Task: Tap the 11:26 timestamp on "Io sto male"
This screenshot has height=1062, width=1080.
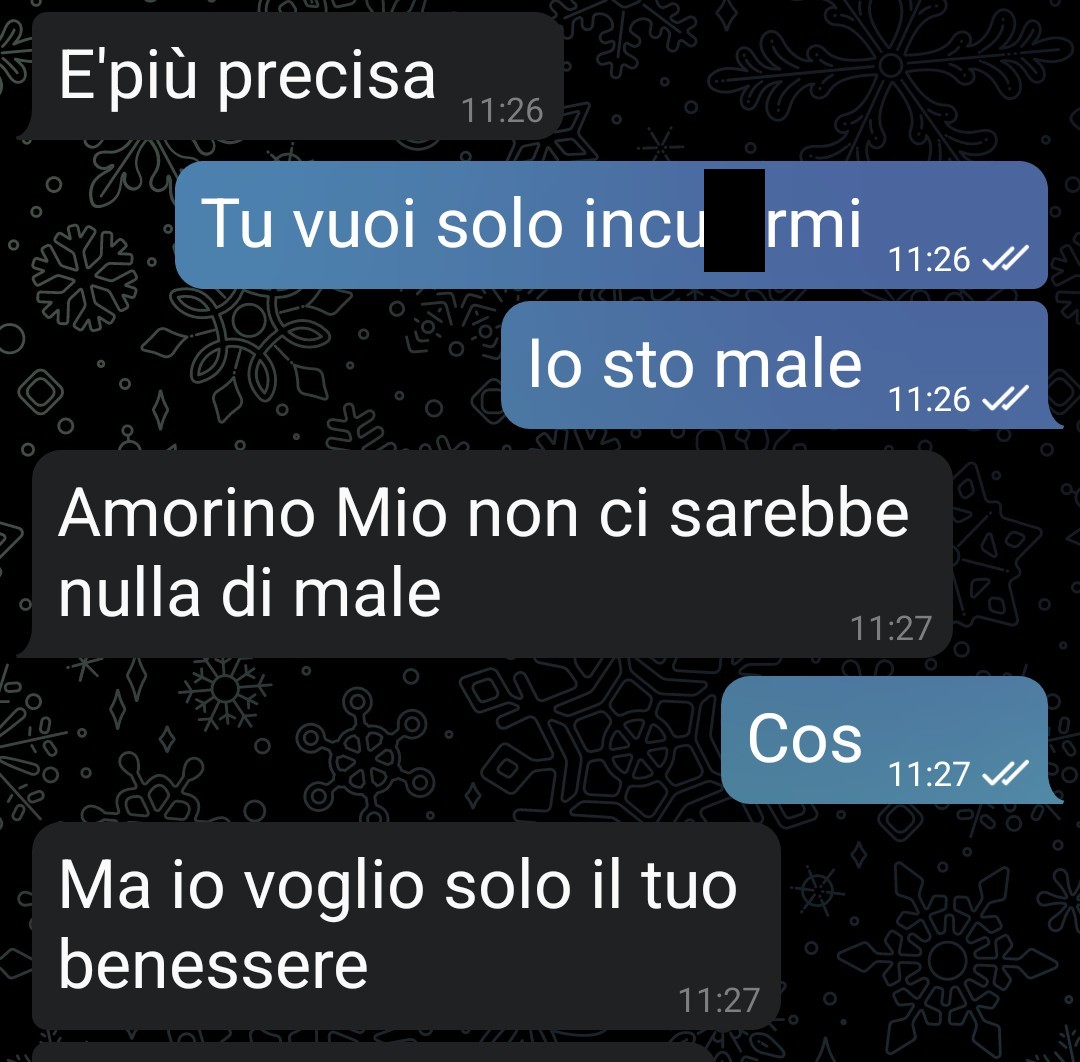Action: [929, 399]
